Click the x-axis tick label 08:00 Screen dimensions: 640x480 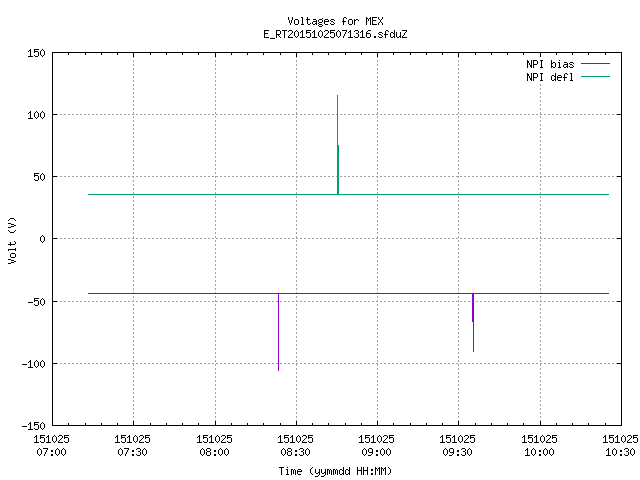[214, 452]
